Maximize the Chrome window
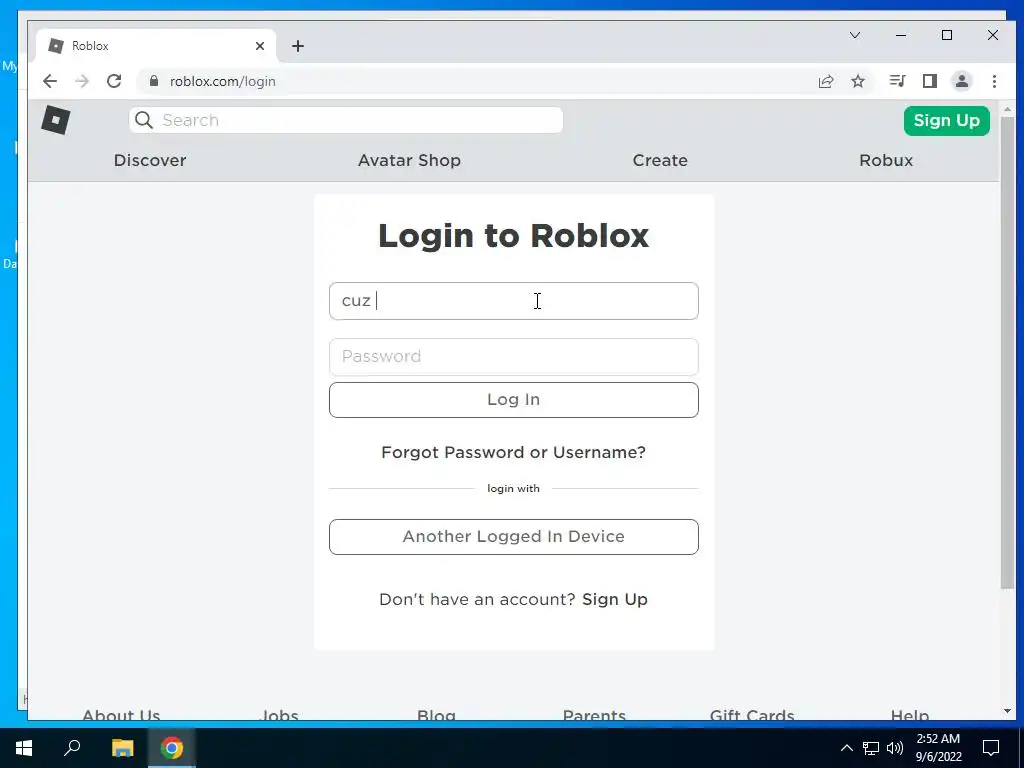The image size is (1024, 768). (947, 35)
